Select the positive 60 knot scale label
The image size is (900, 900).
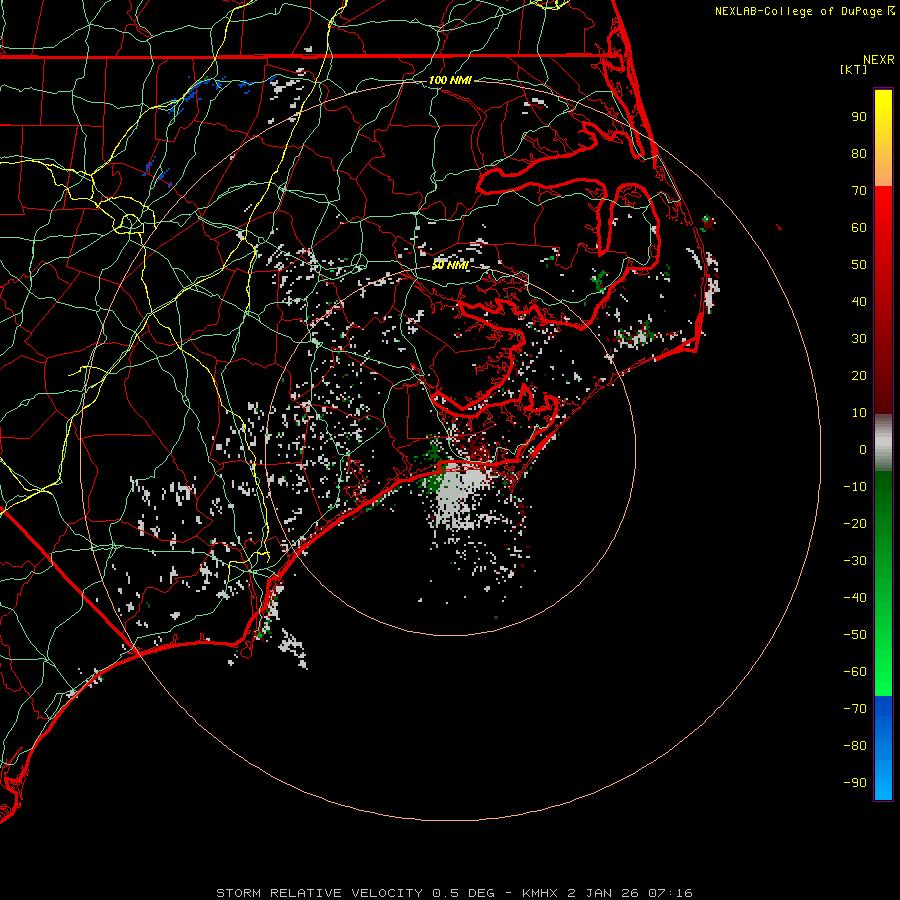tap(859, 228)
